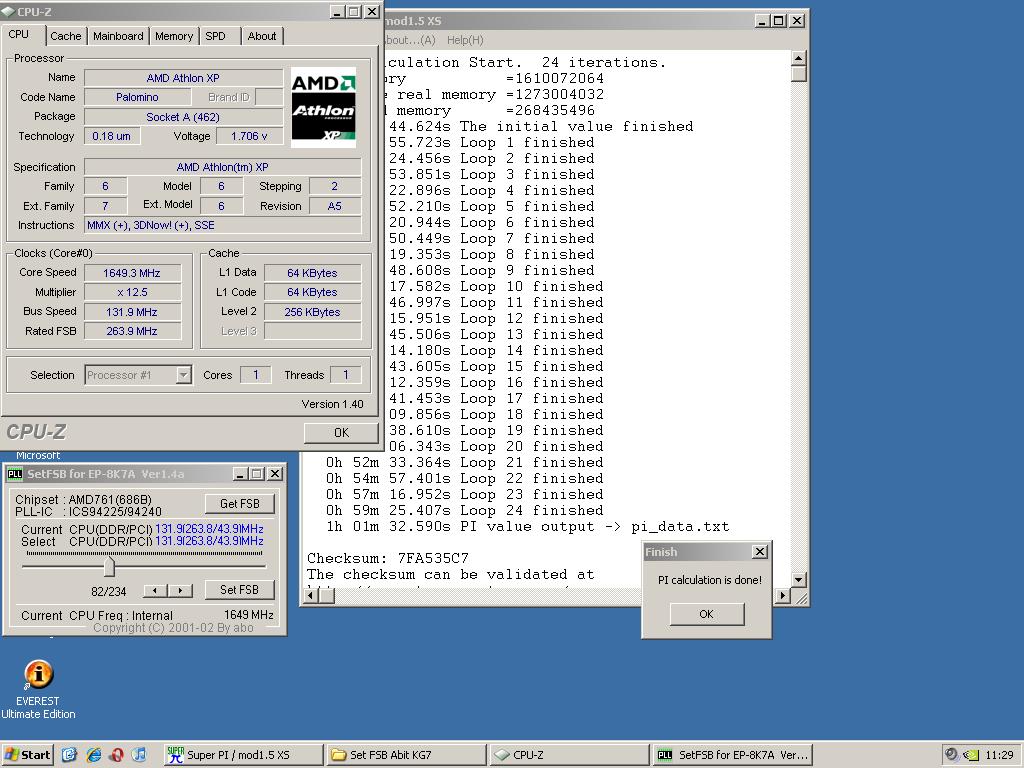Click the Voltage value 1.706 v
The height and width of the screenshot is (768, 1024).
pos(249,136)
